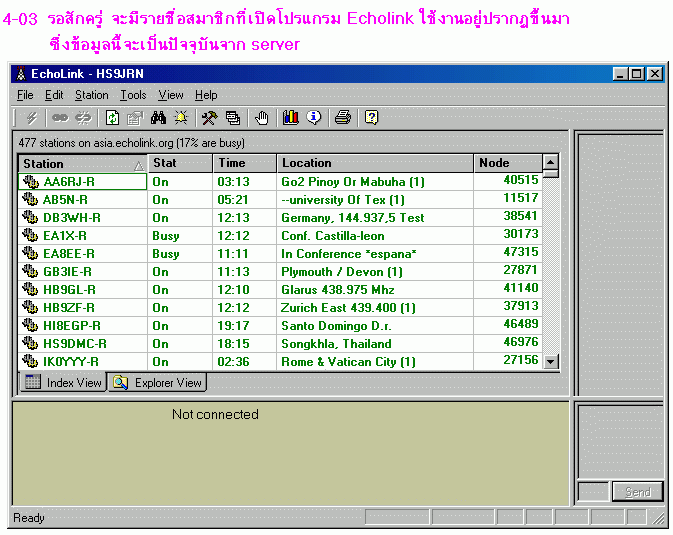The height and width of the screenshot is (535, 673).
Task: Click the yellow question mark help icon
Action: pyautogui.click(x=371, y=117)
